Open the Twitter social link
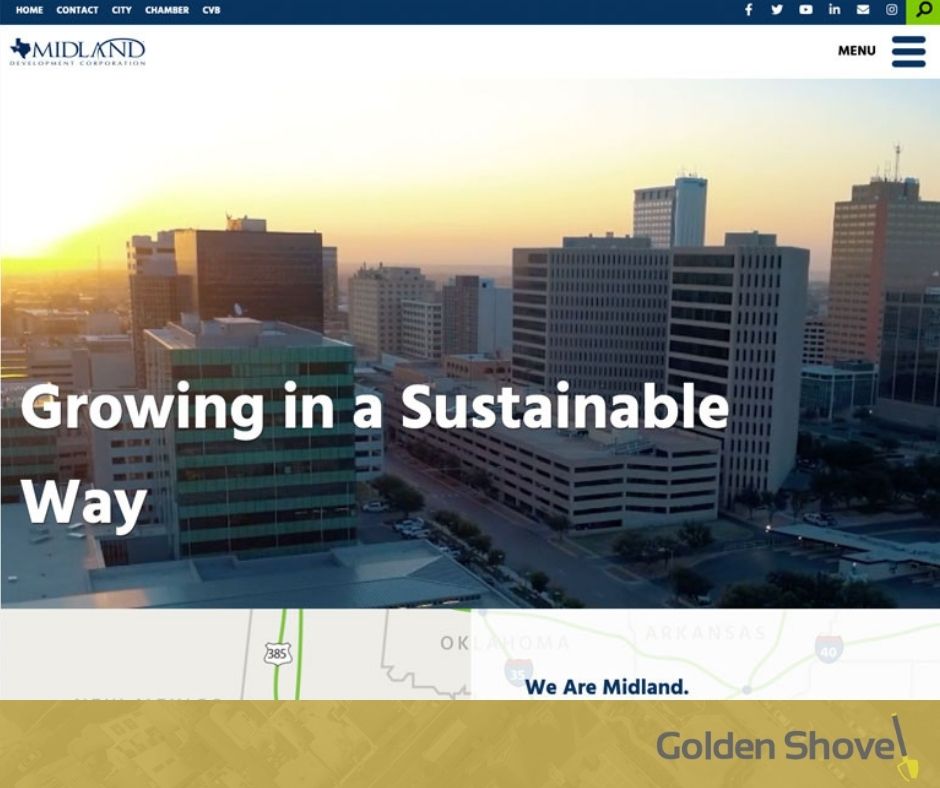Image resolution: width=940 pixels, height=788 pixels. (776, 10)
